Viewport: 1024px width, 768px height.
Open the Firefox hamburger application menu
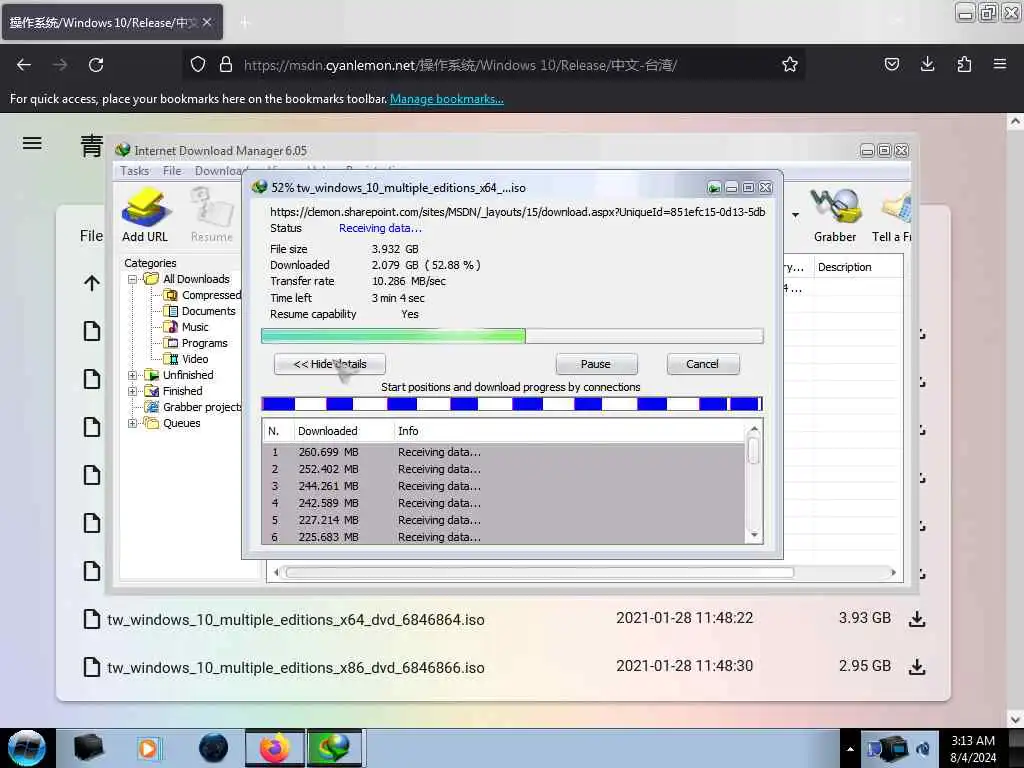pos(1000,64)
